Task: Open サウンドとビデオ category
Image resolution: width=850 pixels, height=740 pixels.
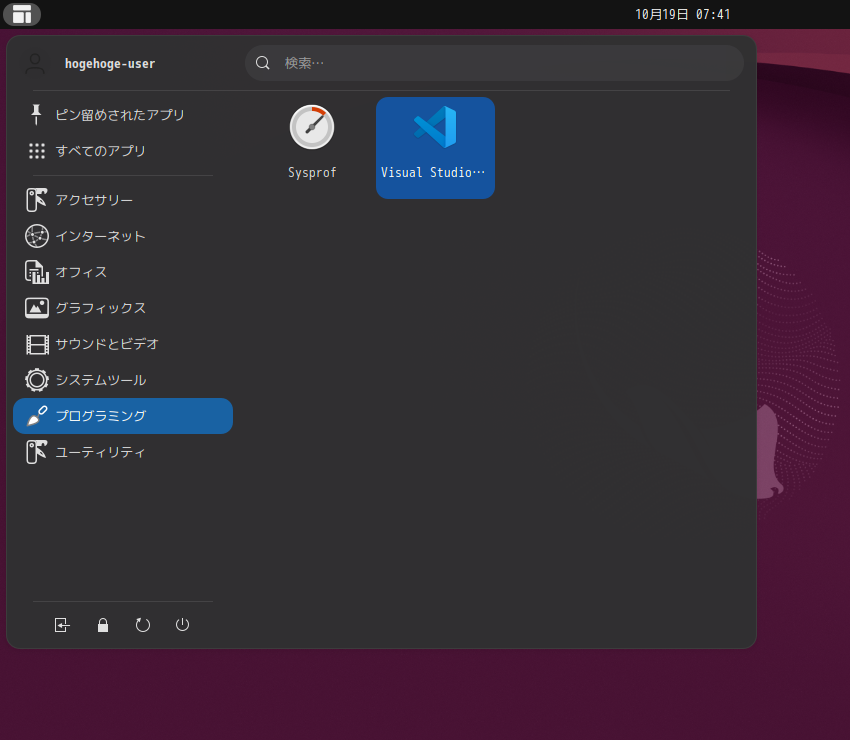Action: point(123,344)
